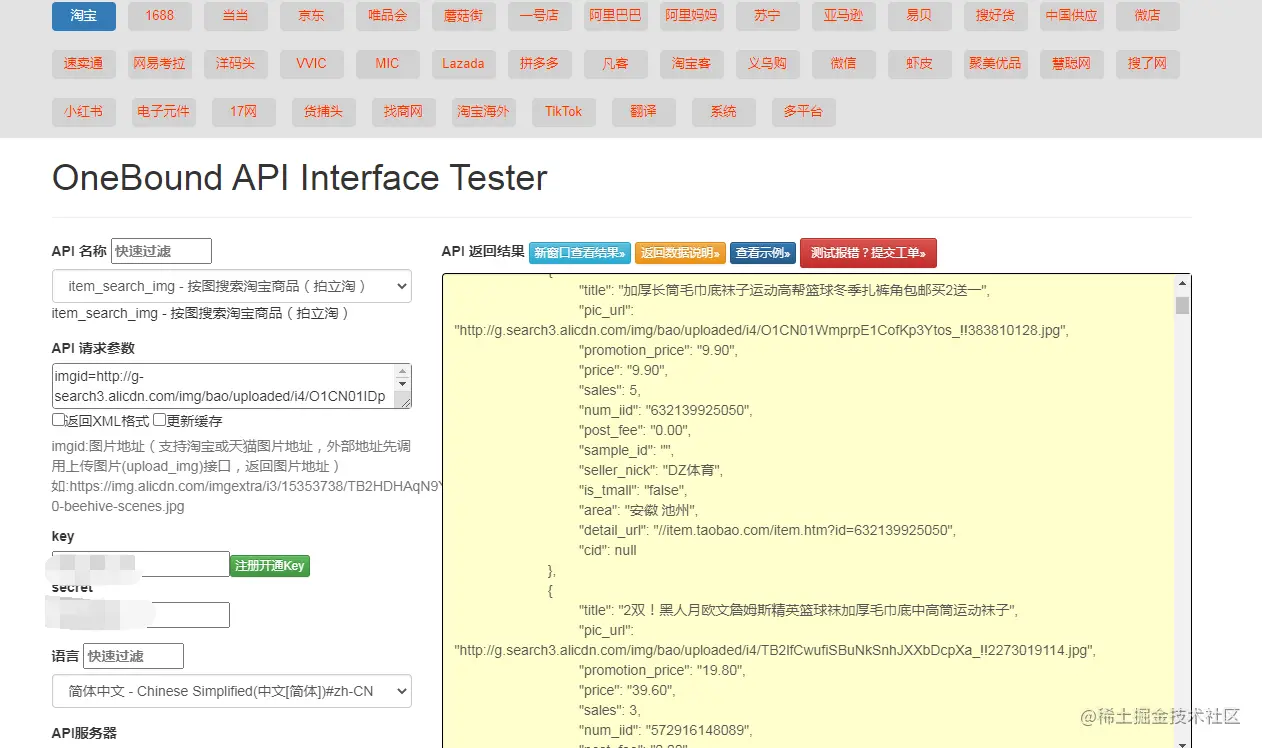Select the 聚美优品 platform button
This screenshot has height=748, width=1262.
pos(995,64)
